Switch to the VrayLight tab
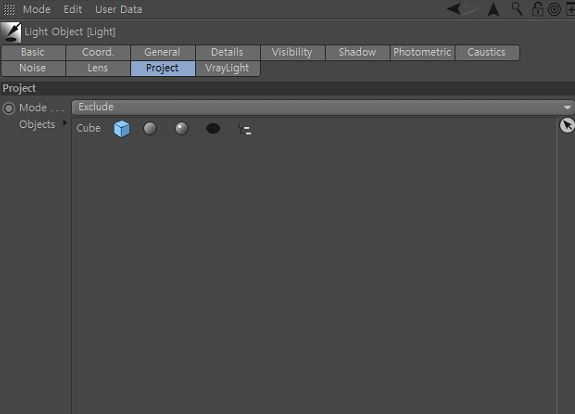Image resolution: width=575 pixels, height=414 pixels. [x=227, y=68]
